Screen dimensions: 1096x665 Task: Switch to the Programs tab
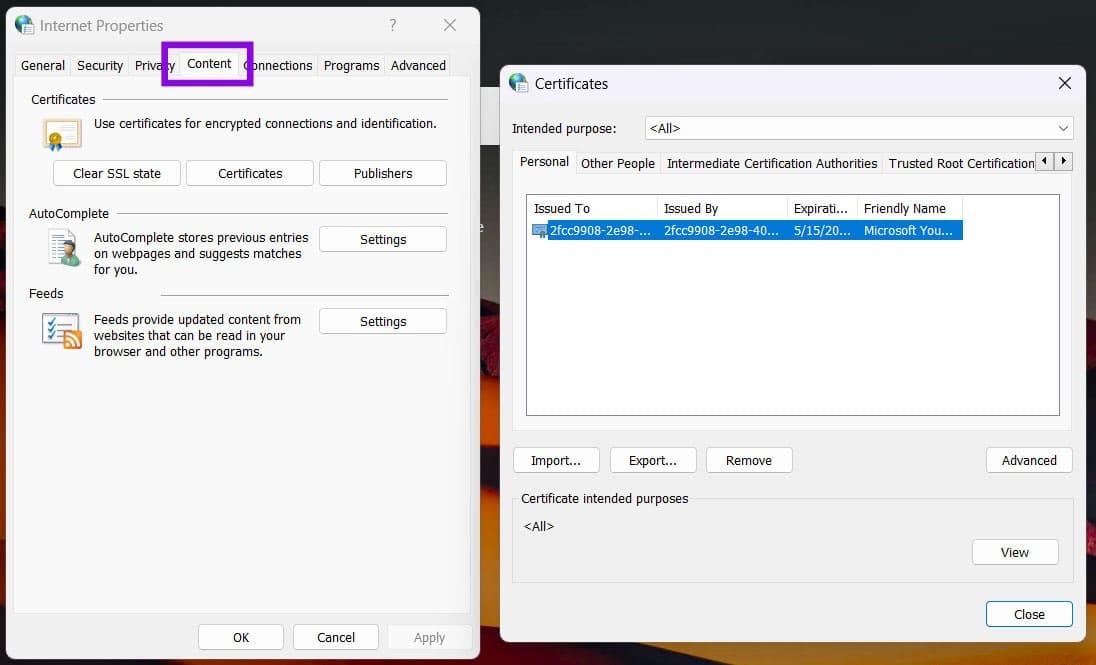tap(352, 66)
